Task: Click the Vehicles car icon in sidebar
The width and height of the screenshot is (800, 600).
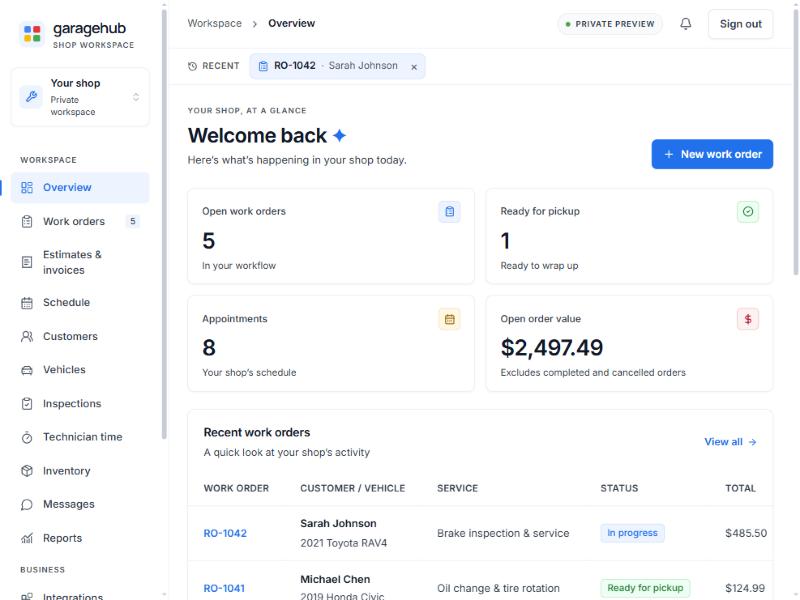Action: coord(27,370)
